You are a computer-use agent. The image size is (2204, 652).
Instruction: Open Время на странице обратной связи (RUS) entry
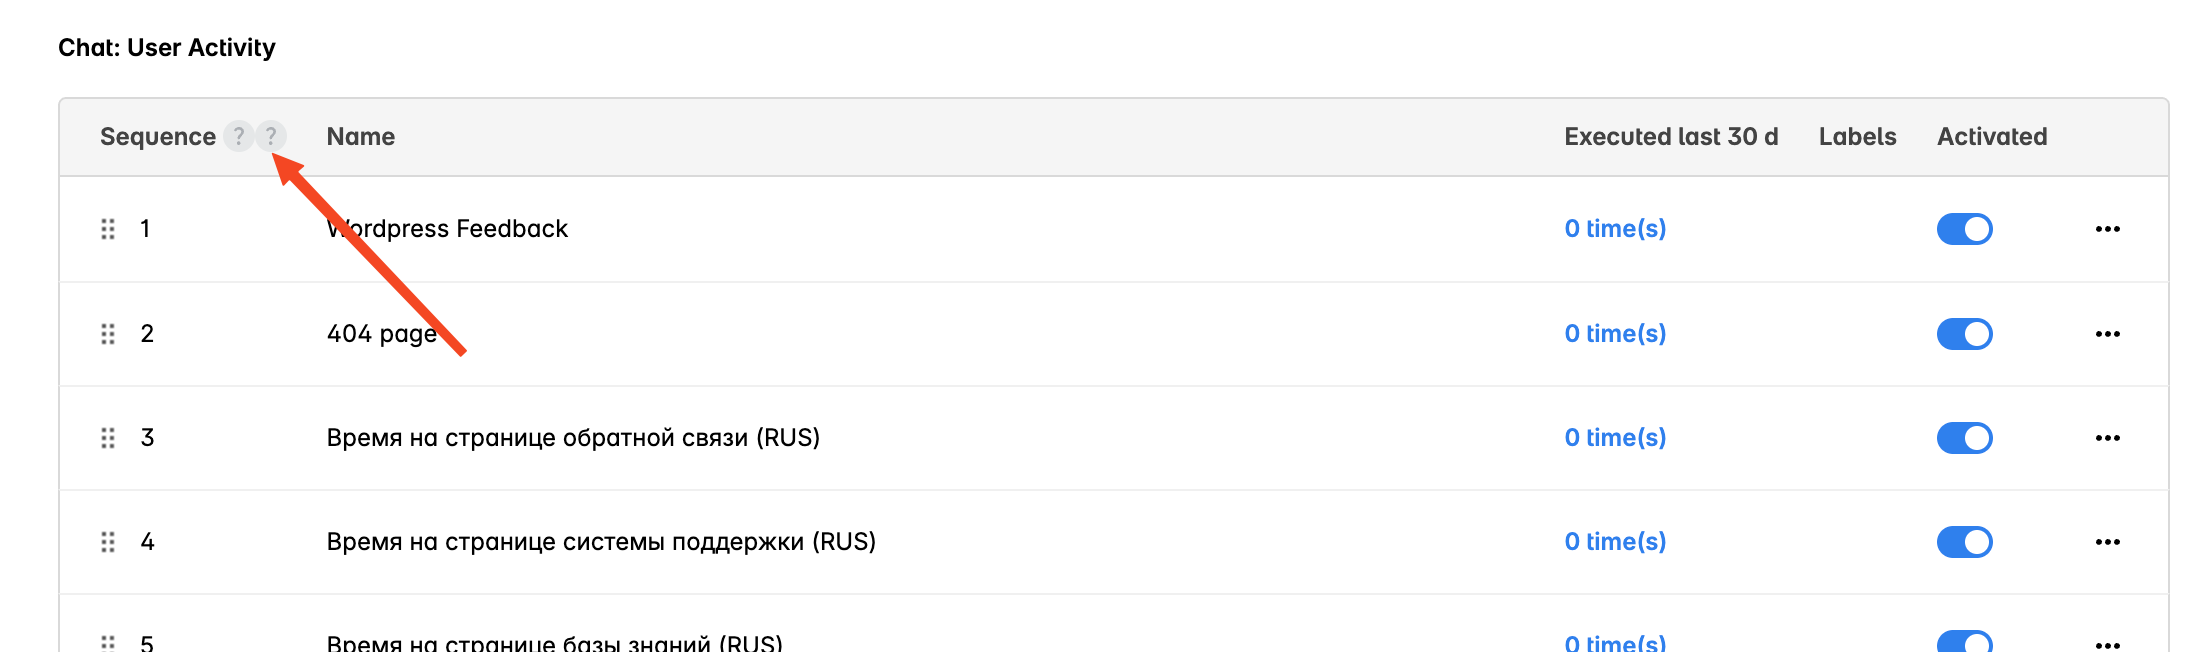[x=573, y=438]
